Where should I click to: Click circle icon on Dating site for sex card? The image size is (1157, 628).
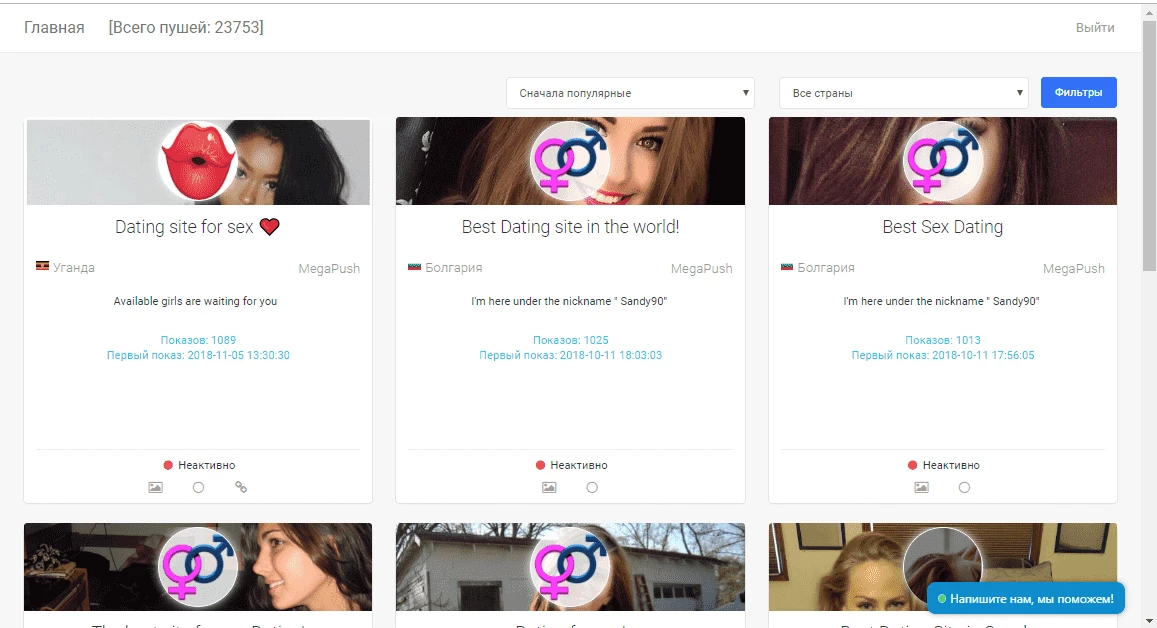(x=198, y=487)
